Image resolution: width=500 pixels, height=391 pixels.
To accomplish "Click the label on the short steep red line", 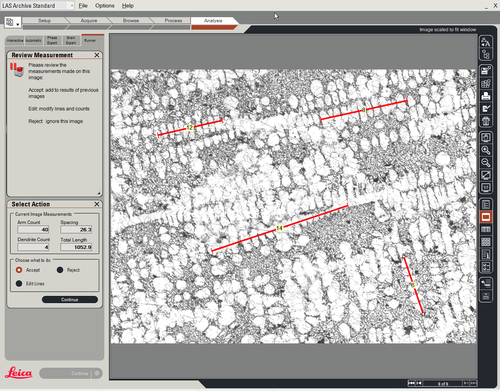I will [x=413, y=285].
